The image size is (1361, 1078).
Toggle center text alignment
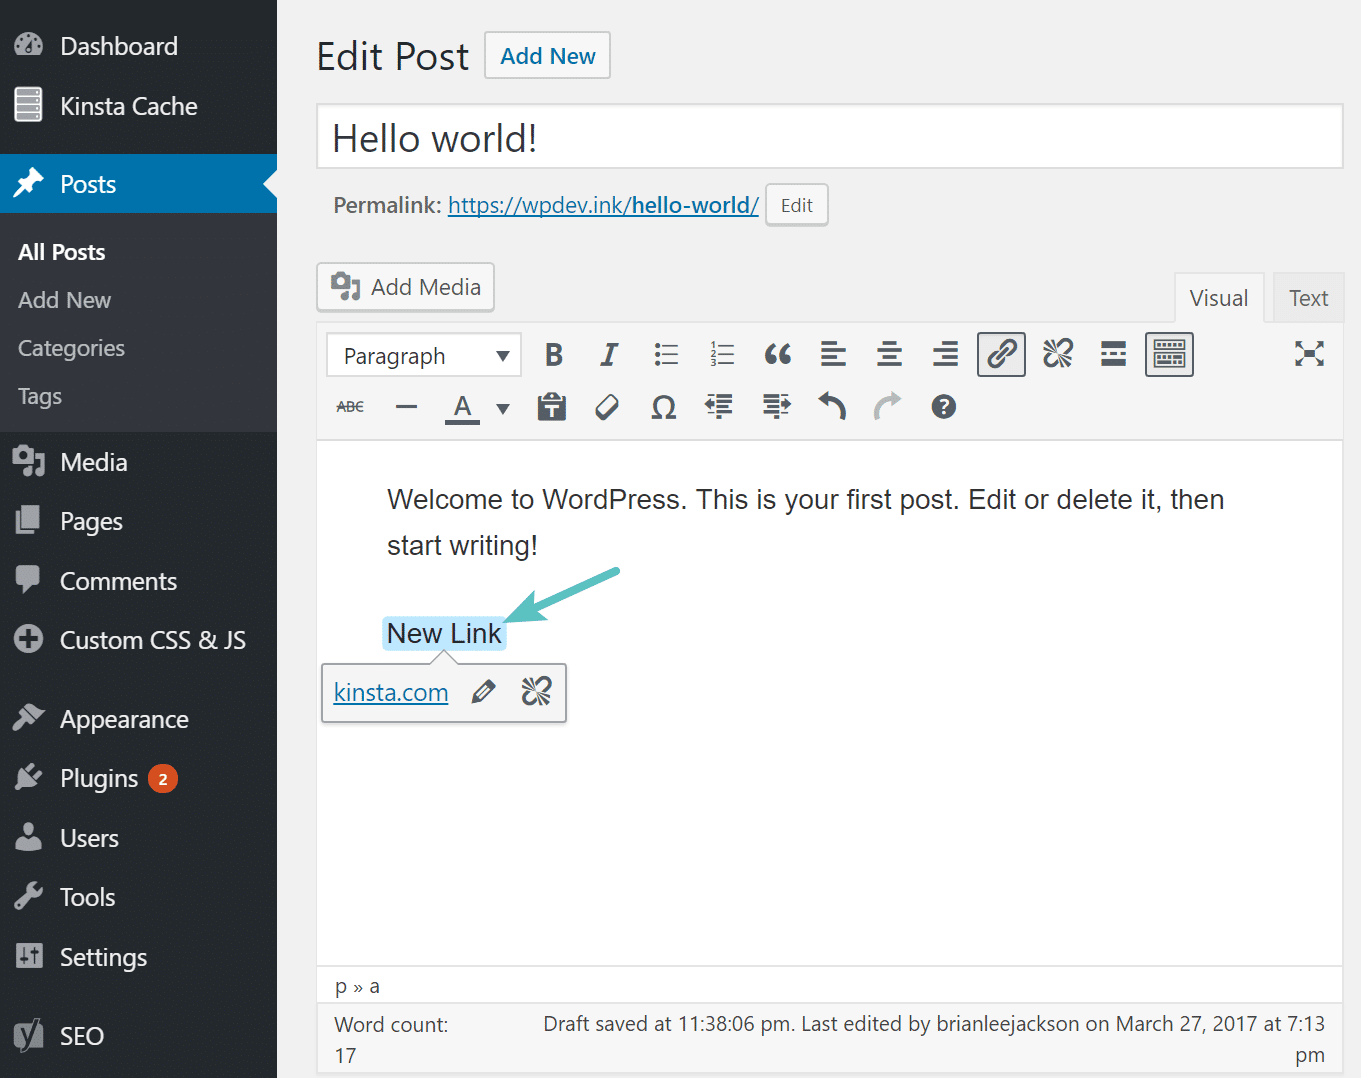(x=889, y=354)
